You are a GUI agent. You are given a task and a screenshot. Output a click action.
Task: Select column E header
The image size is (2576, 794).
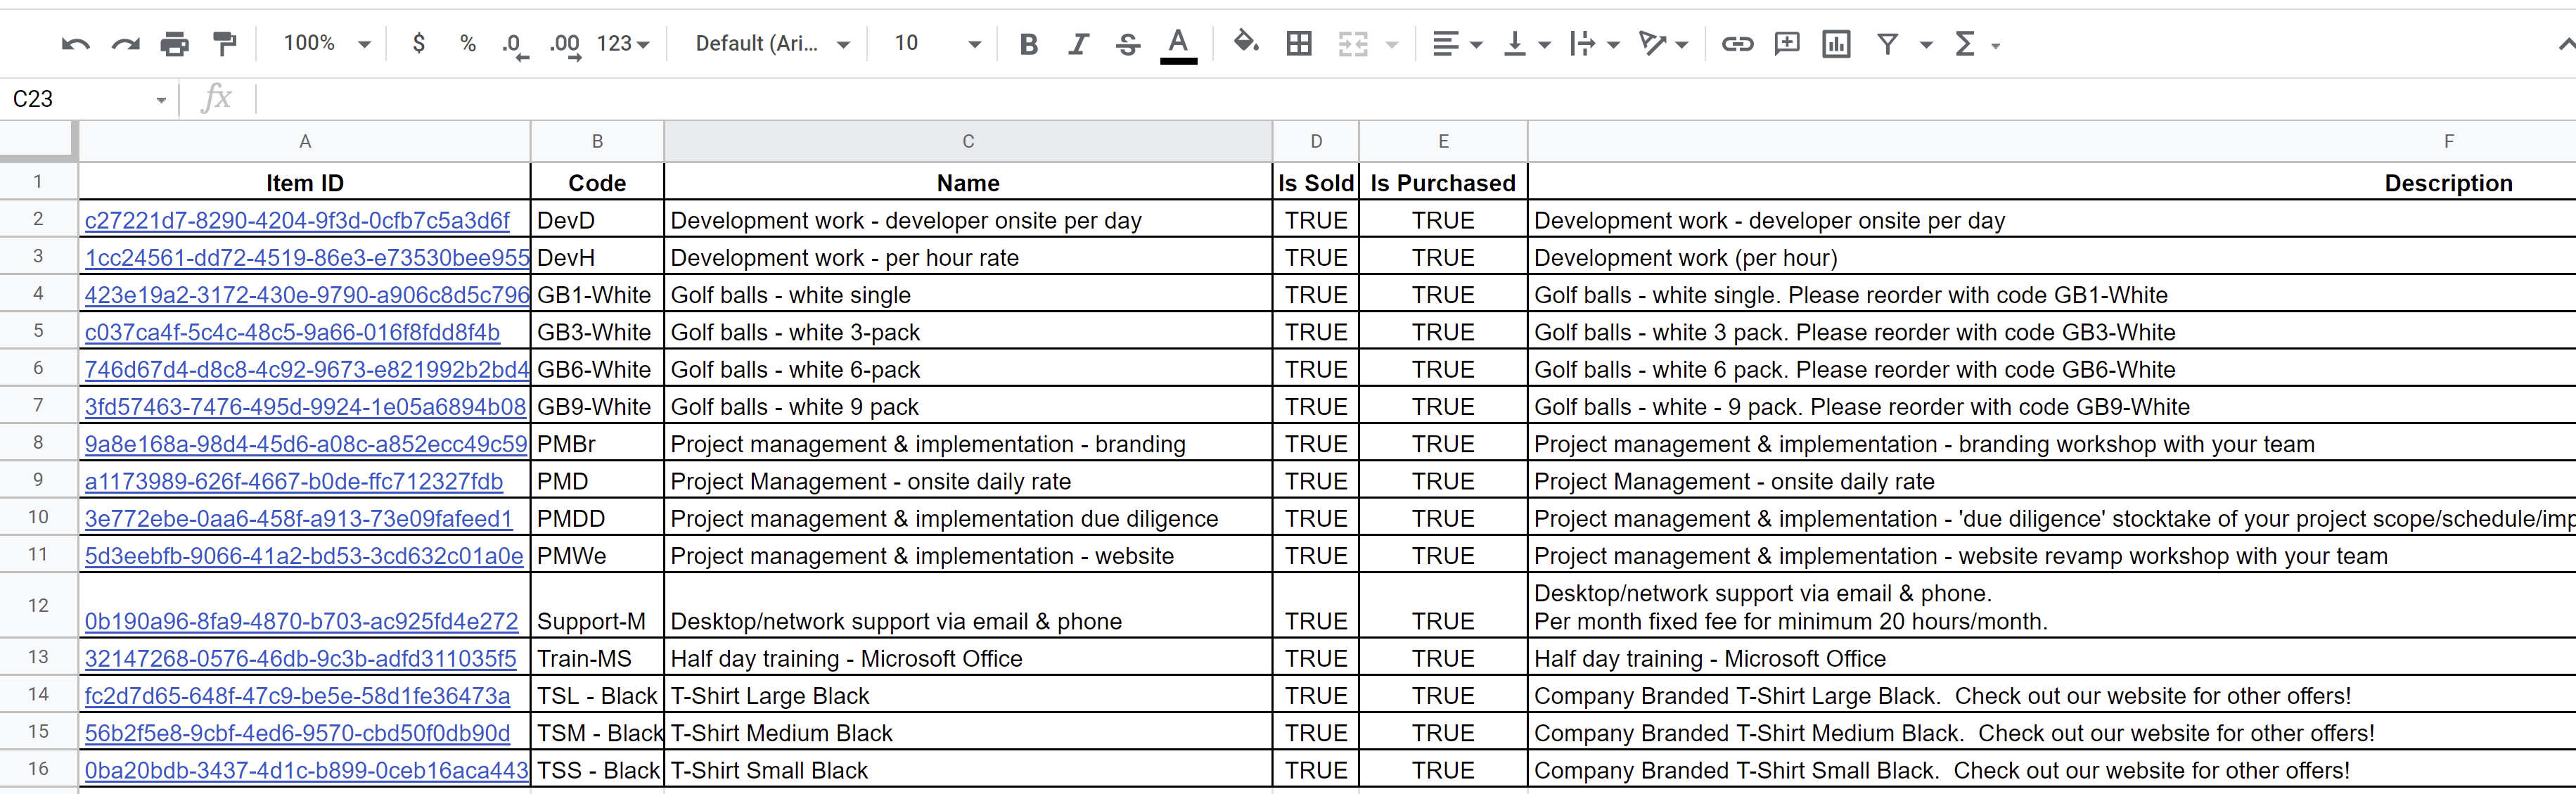click(x=1443, y=142)
